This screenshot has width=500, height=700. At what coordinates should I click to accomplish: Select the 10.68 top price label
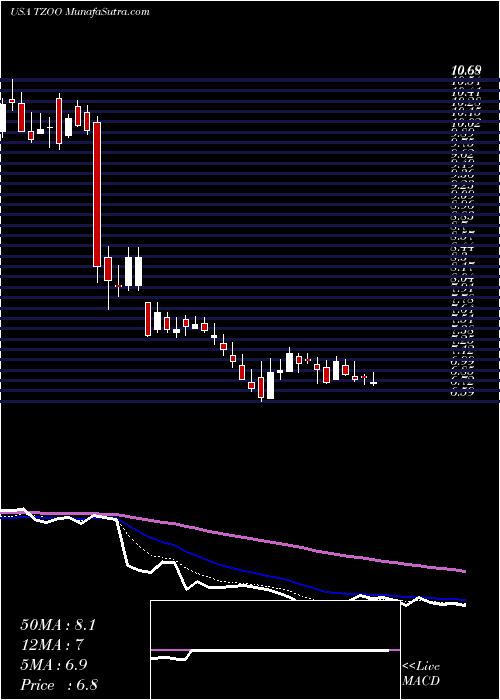coord(466,70)
